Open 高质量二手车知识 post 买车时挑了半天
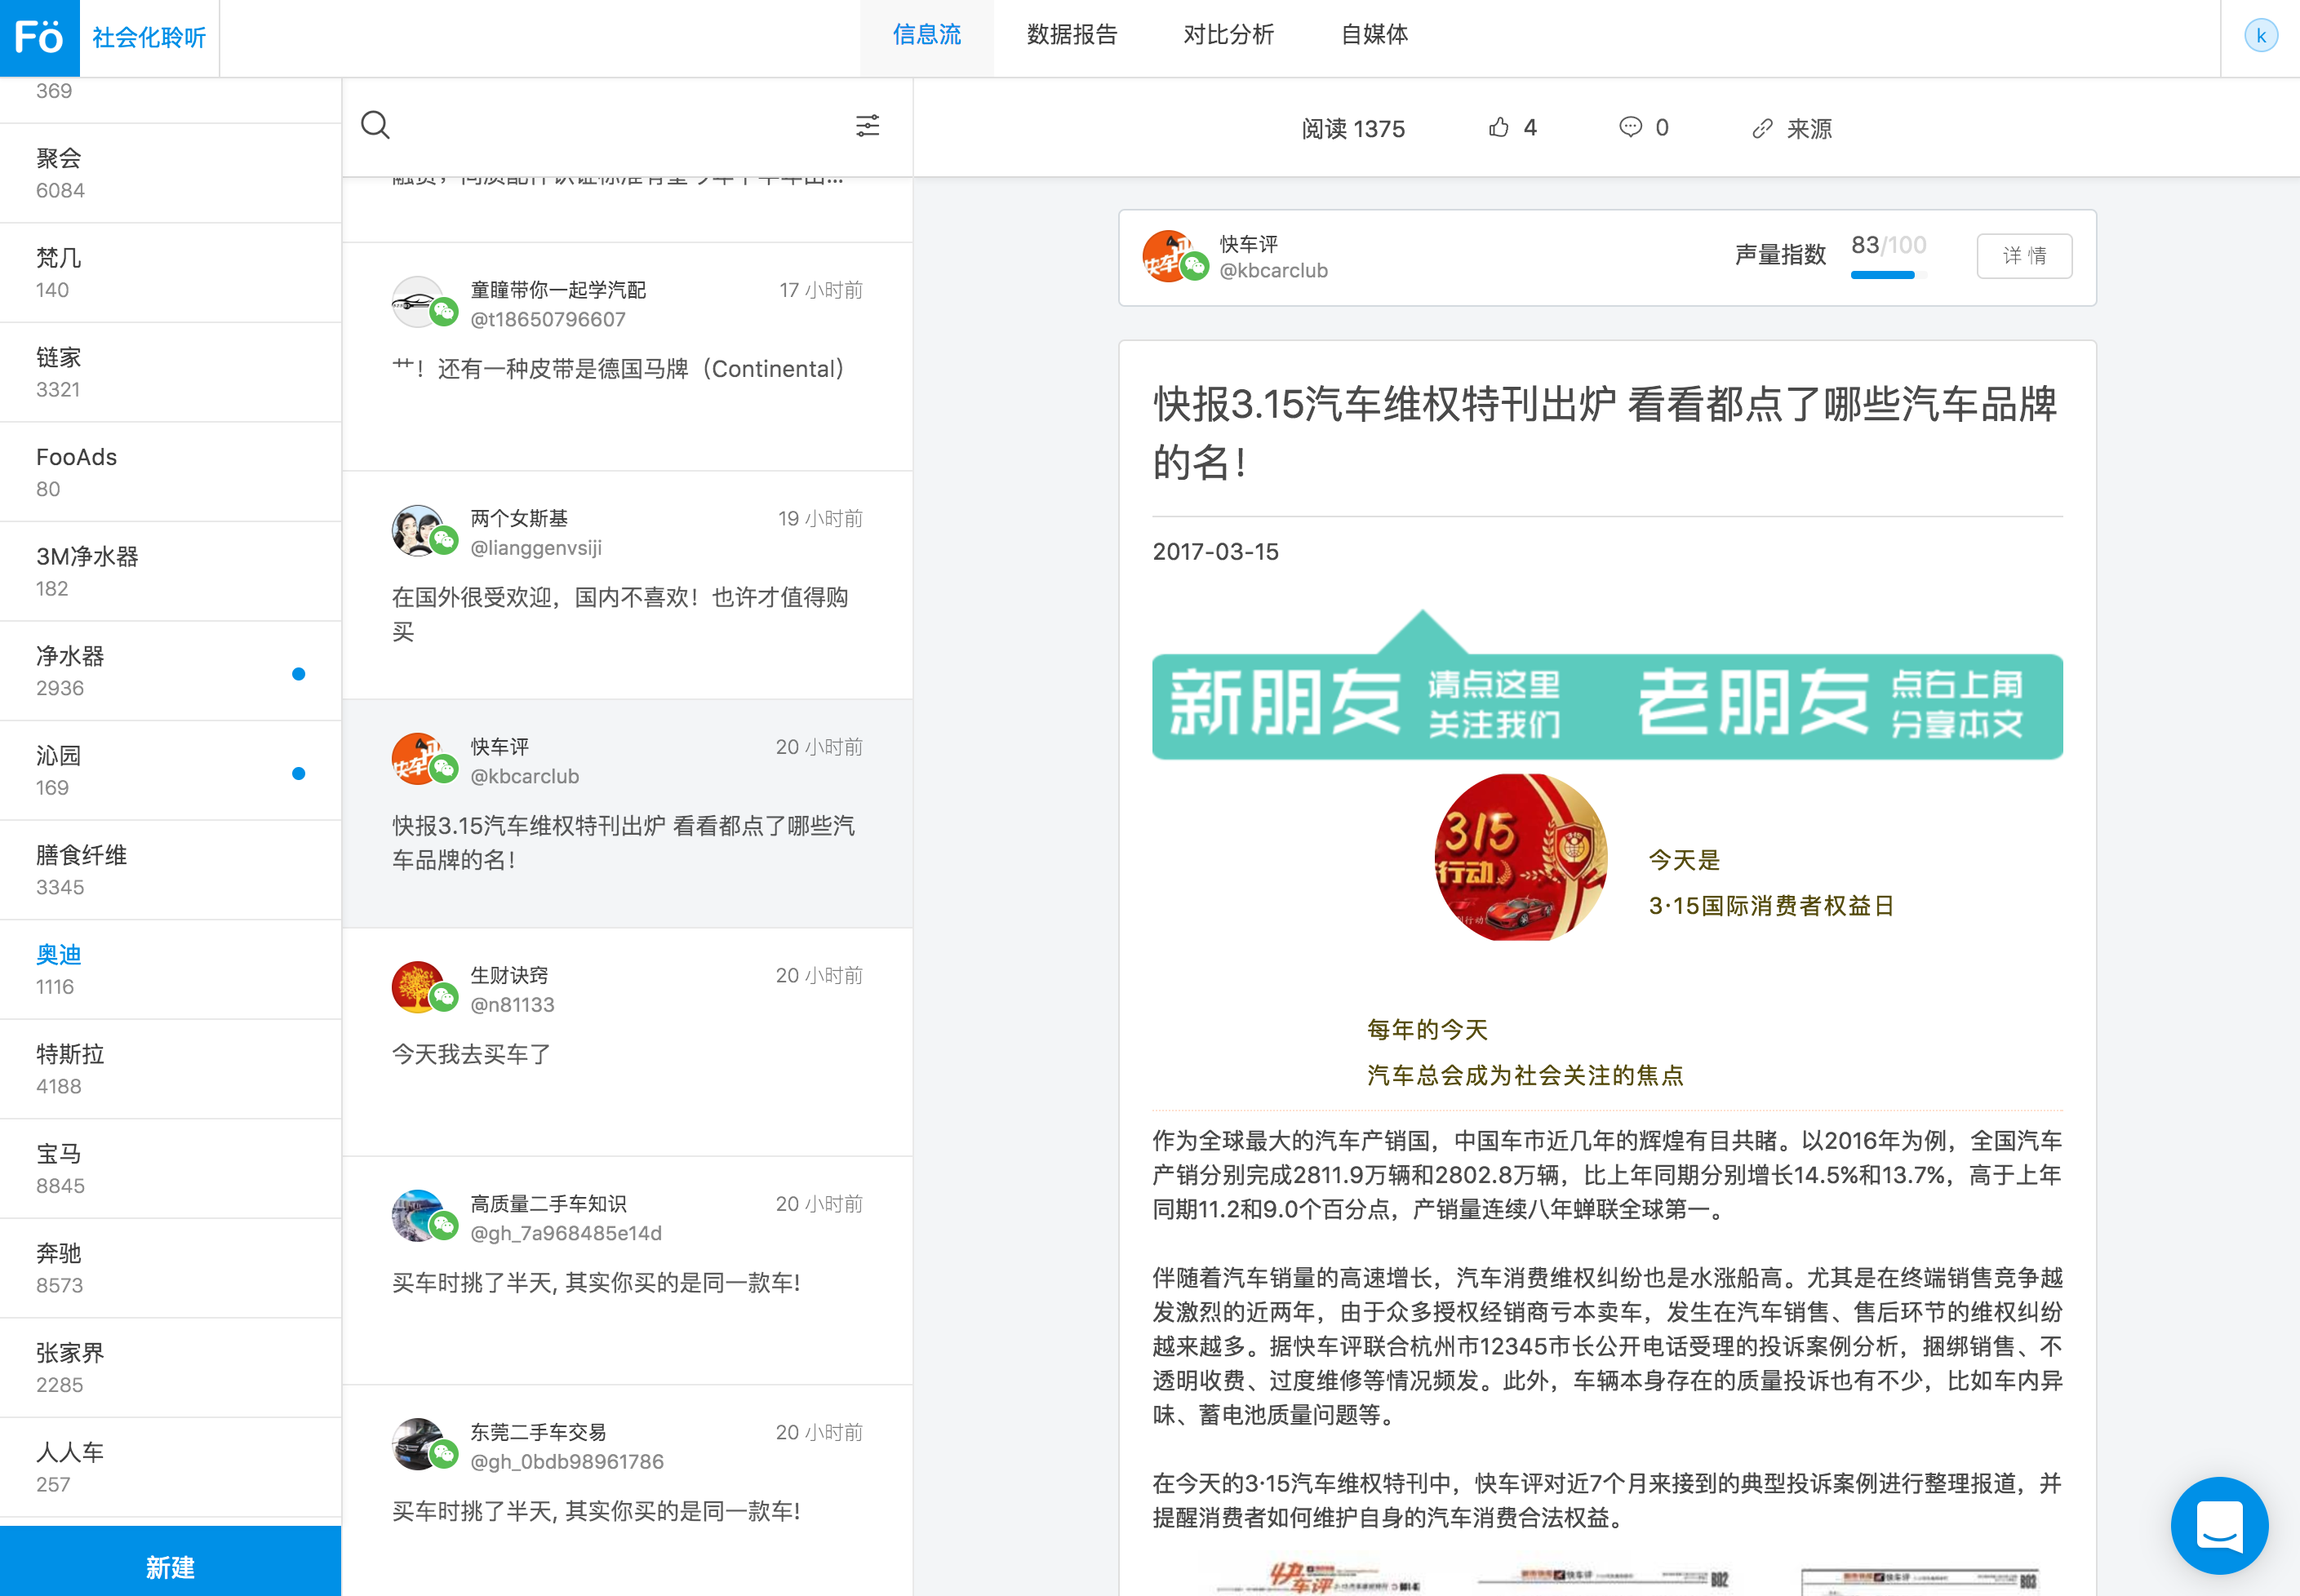The image size is (2300, 1596). coord(627,1270)
